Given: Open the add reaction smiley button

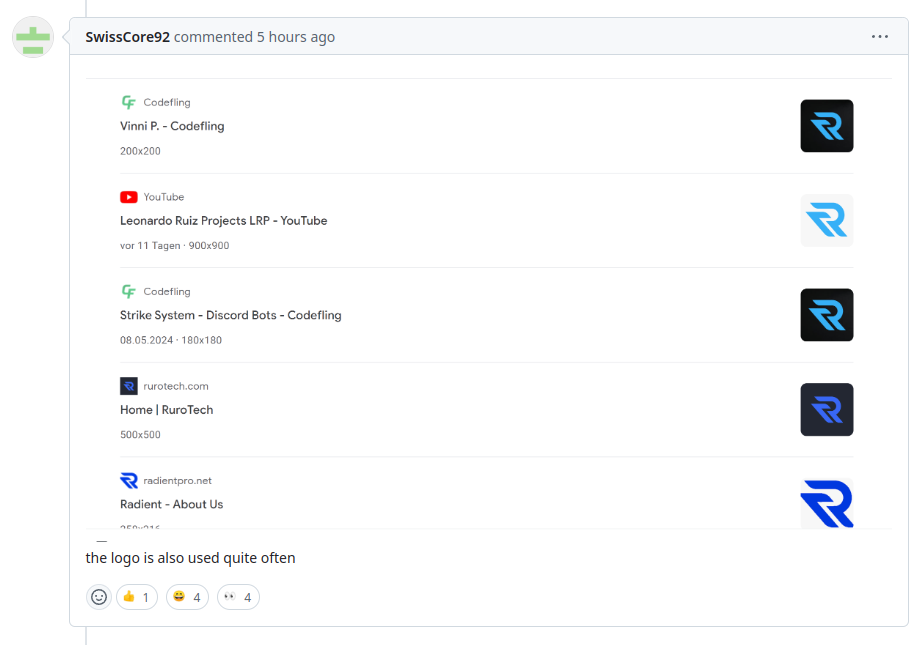Looking at the screenshot, I should point(99,597).
